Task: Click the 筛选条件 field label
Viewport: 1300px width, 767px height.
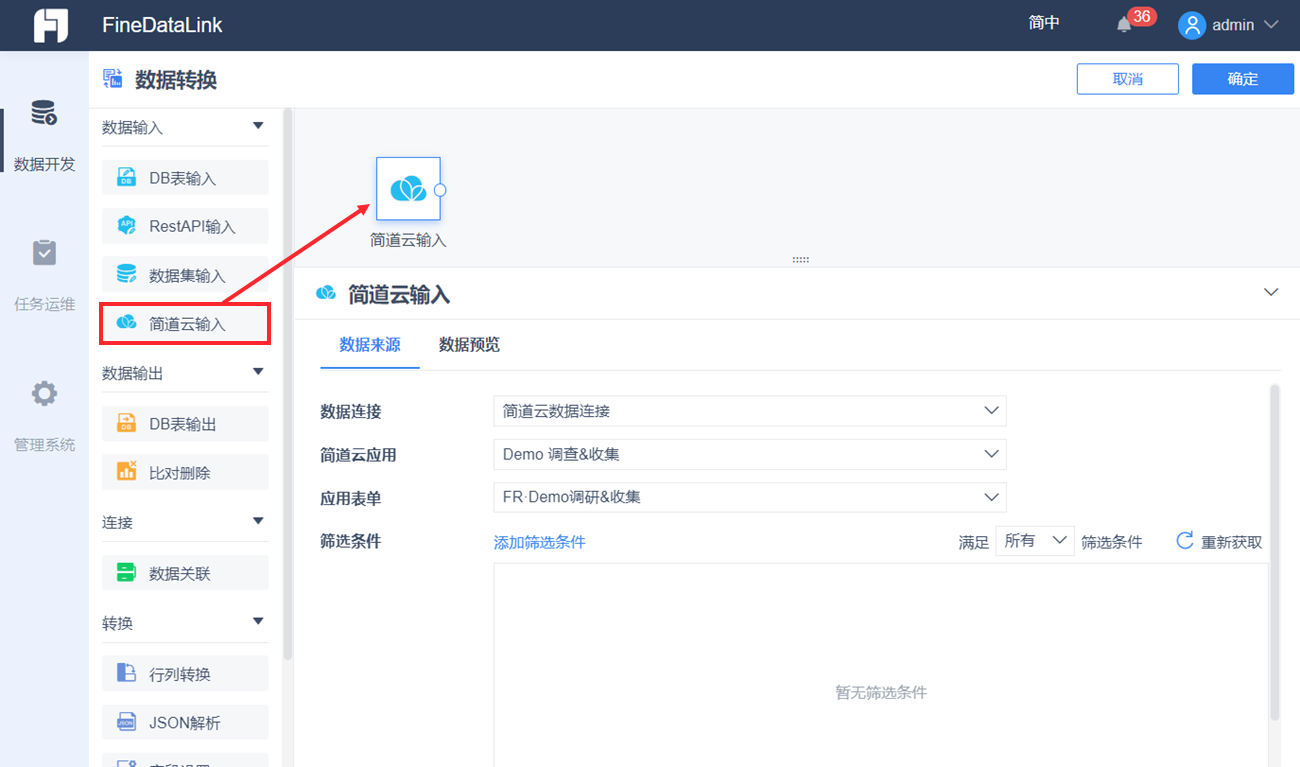Action: pyautogui.click(x=351, y=541)
